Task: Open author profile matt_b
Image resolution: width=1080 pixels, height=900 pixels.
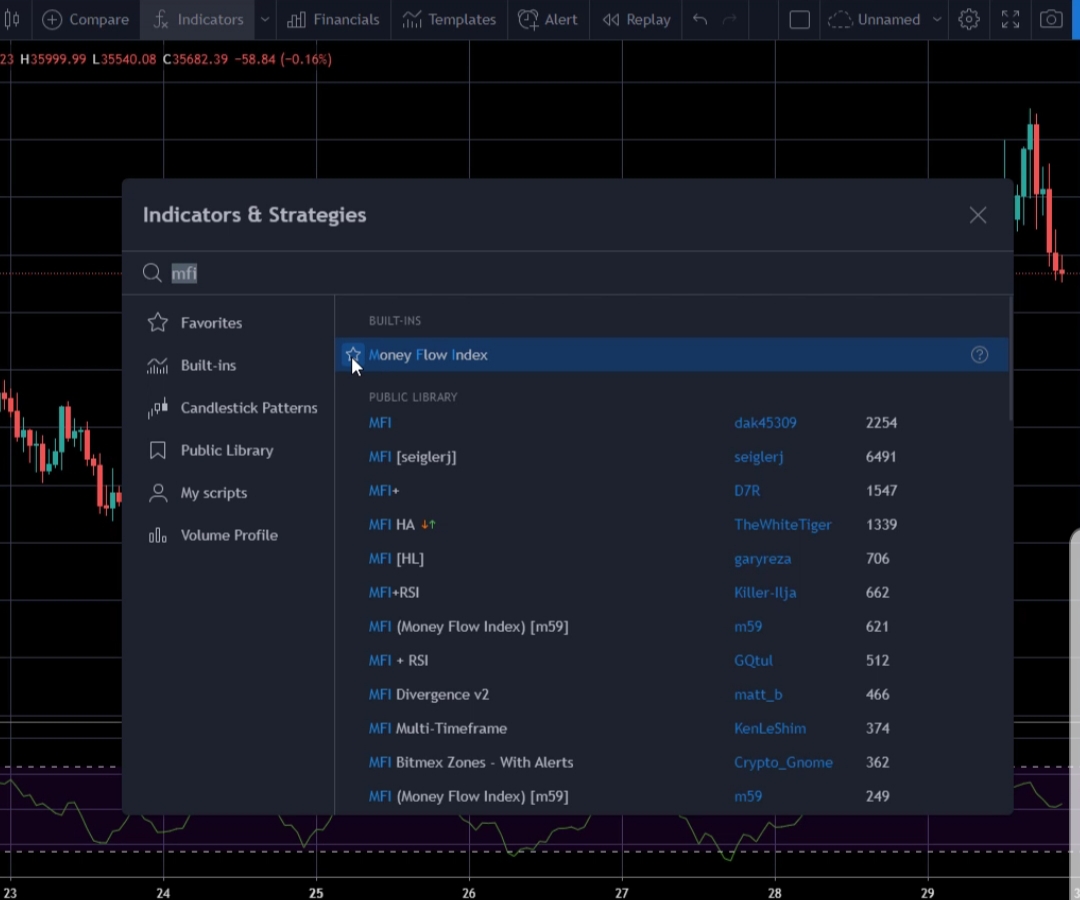Action: (758, 694)
